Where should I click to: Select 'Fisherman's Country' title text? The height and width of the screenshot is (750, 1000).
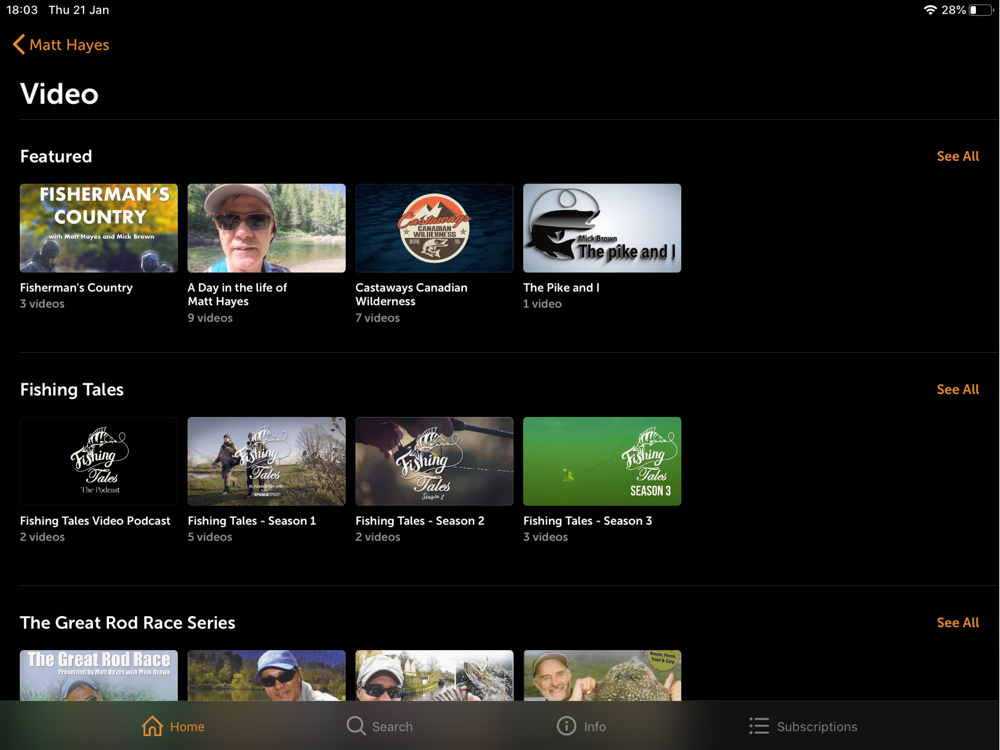tap(76, 288)
